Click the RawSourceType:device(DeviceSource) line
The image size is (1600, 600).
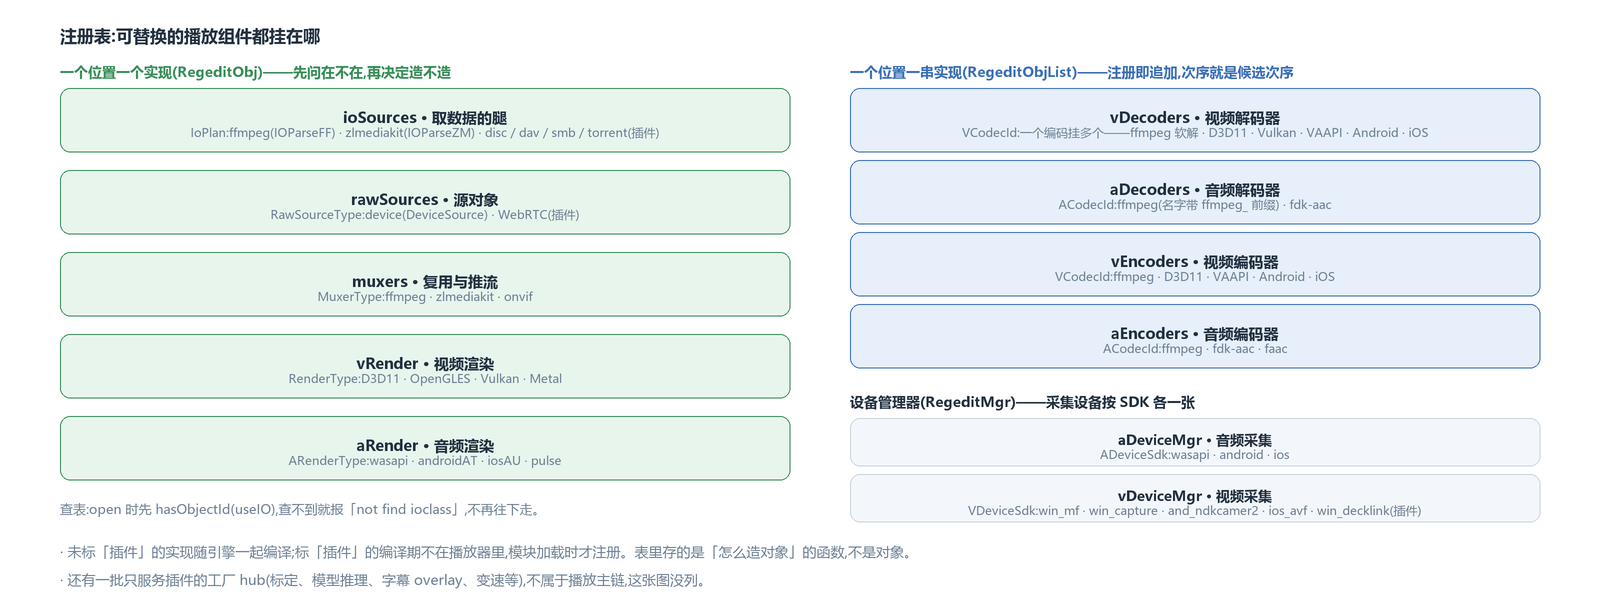(425, 215)
